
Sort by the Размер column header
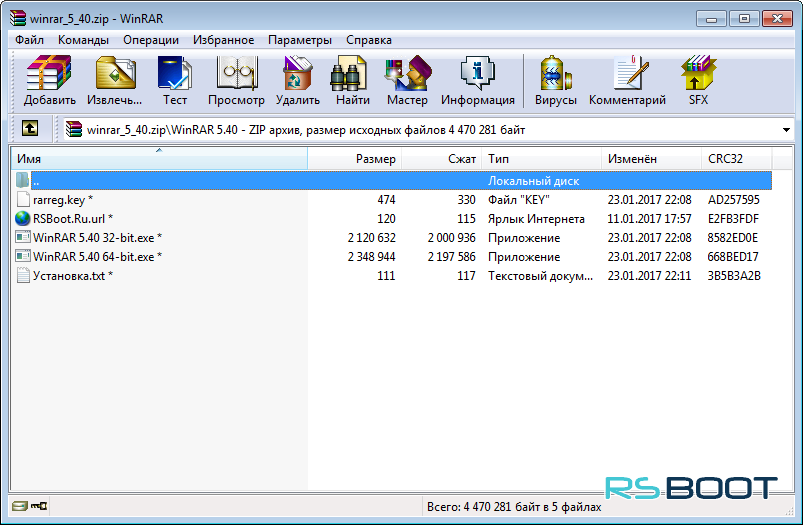[x=354, y=159]
